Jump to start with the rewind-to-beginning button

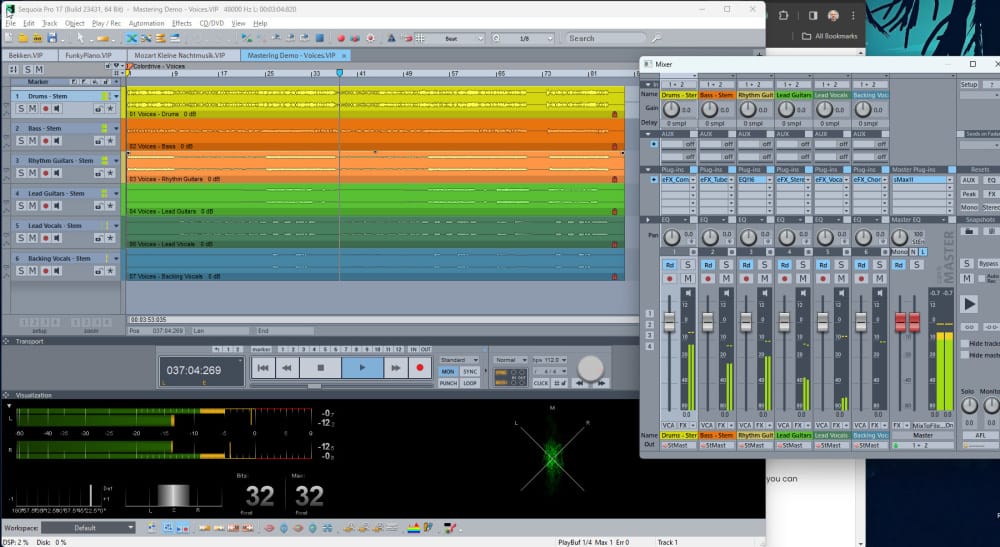(x=262, y=368)
